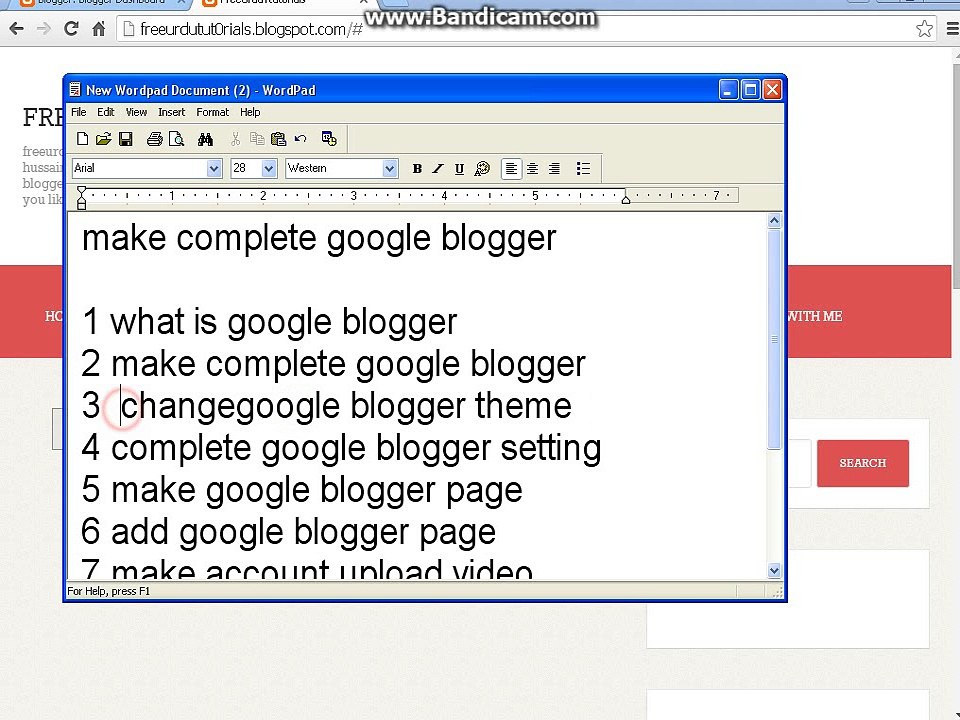The width and height of the screenshot is (960, 720).
Task: Click the line '1 what is google blogger'
Action: click(269, 322)
